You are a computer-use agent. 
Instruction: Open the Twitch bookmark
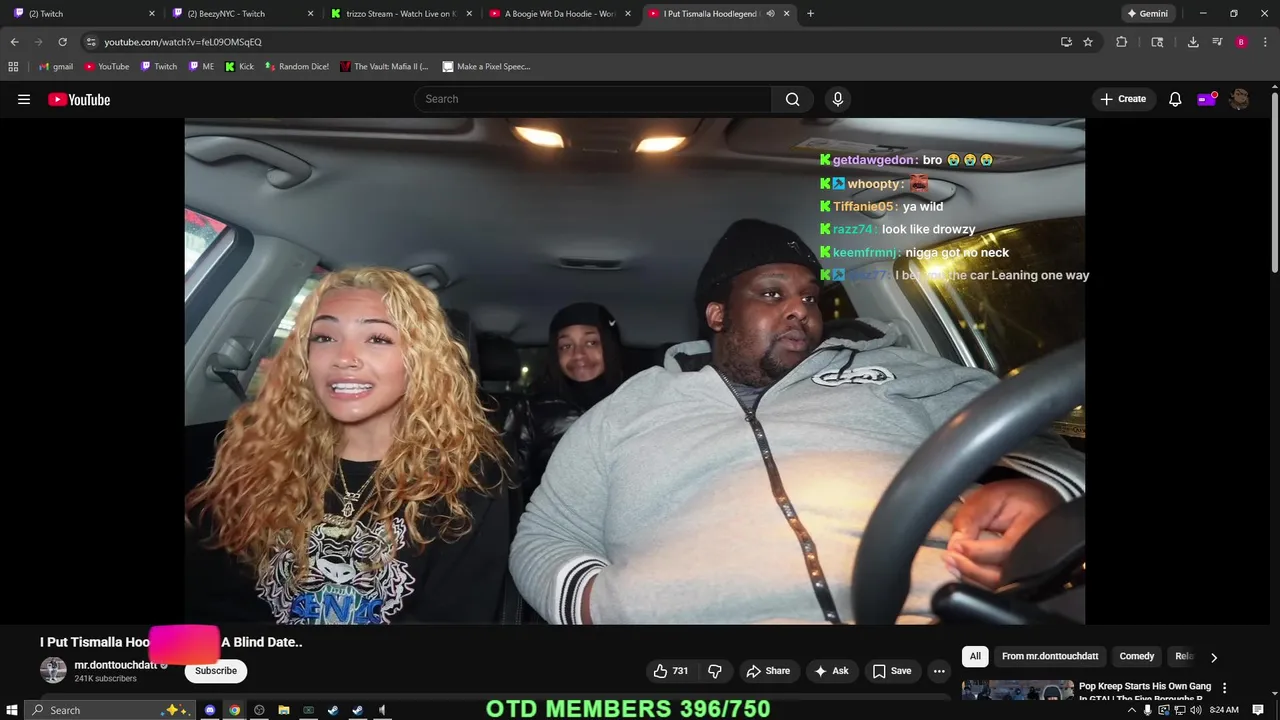[159, 67]
